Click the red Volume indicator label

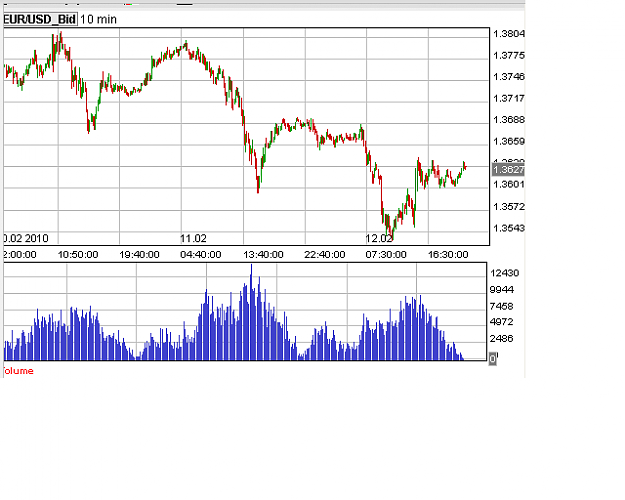click(18, 371)
